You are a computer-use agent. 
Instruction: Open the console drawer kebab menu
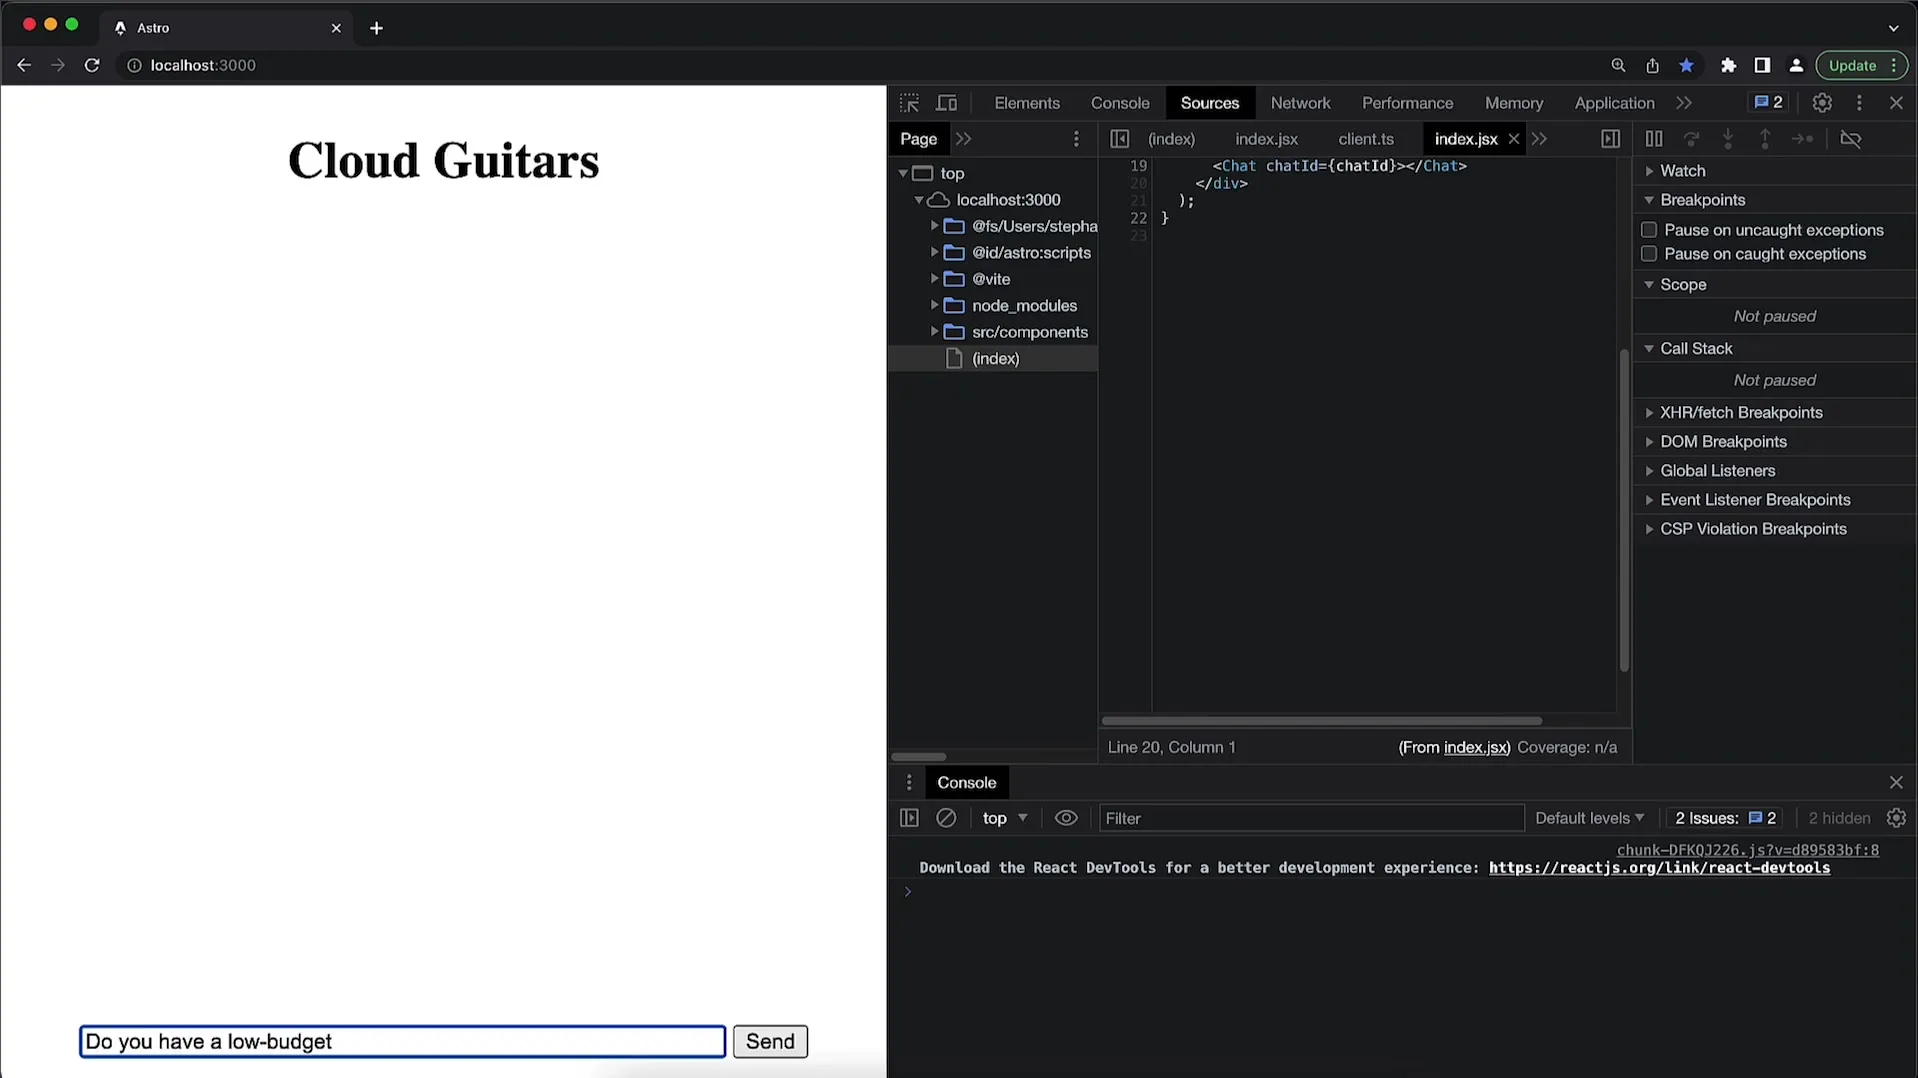click(909, 783)
